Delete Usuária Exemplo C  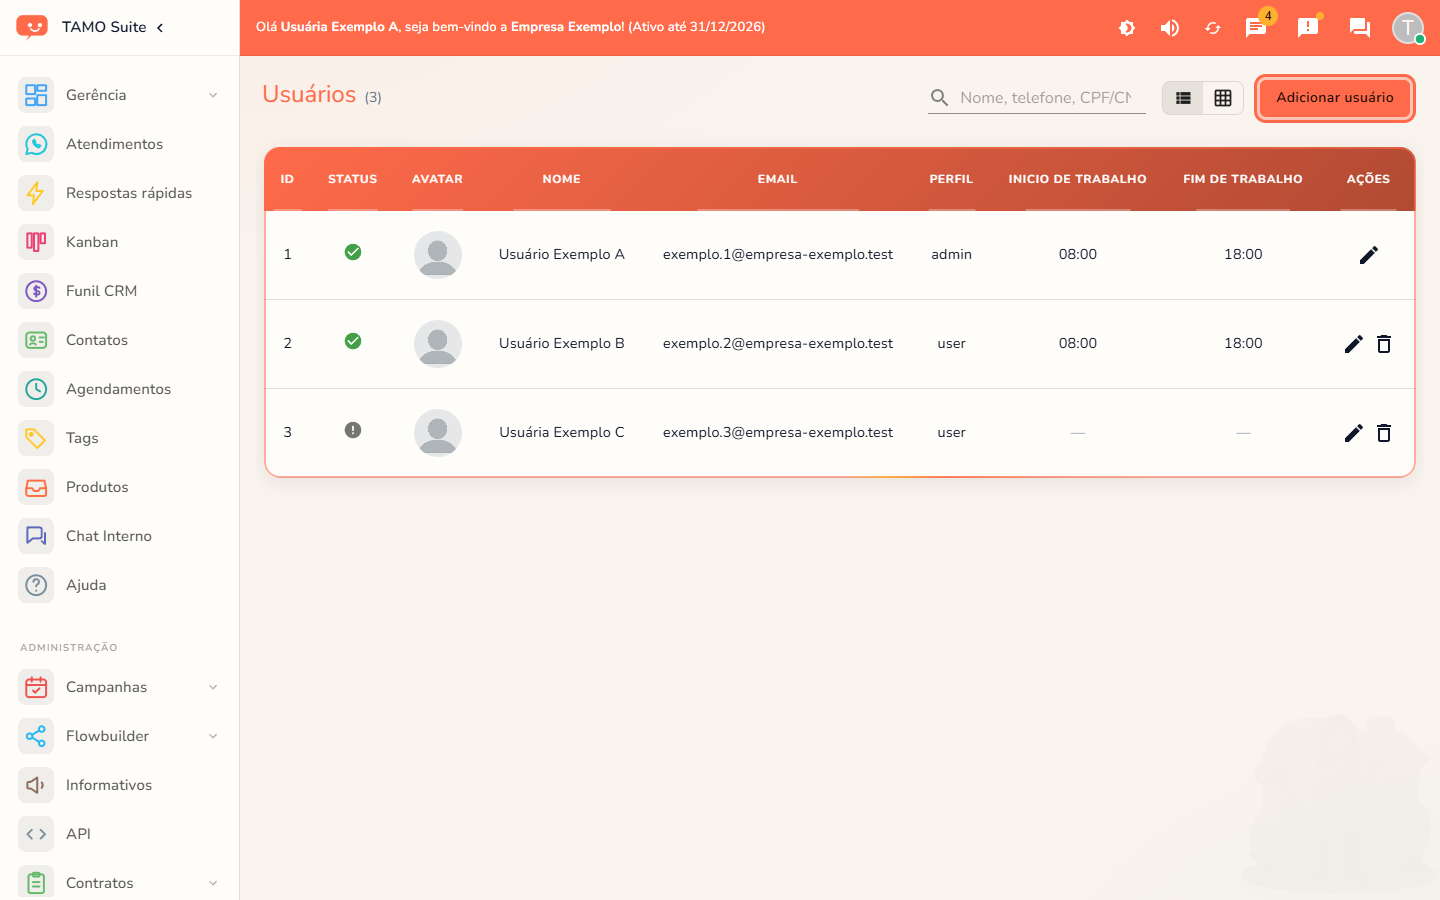(x=1384, y=433)
